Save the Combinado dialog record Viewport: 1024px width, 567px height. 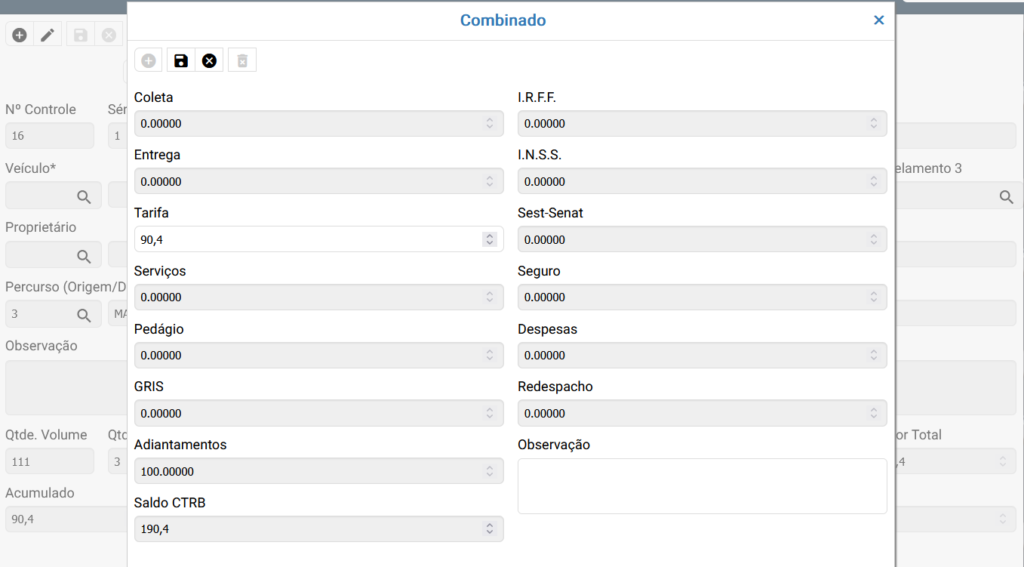coord(181,61)
